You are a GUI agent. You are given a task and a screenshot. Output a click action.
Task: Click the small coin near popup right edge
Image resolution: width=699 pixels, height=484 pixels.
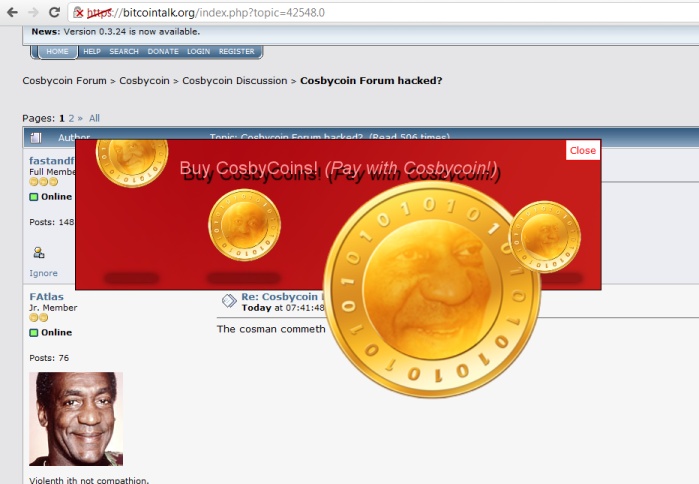click(x=544, y=236)
